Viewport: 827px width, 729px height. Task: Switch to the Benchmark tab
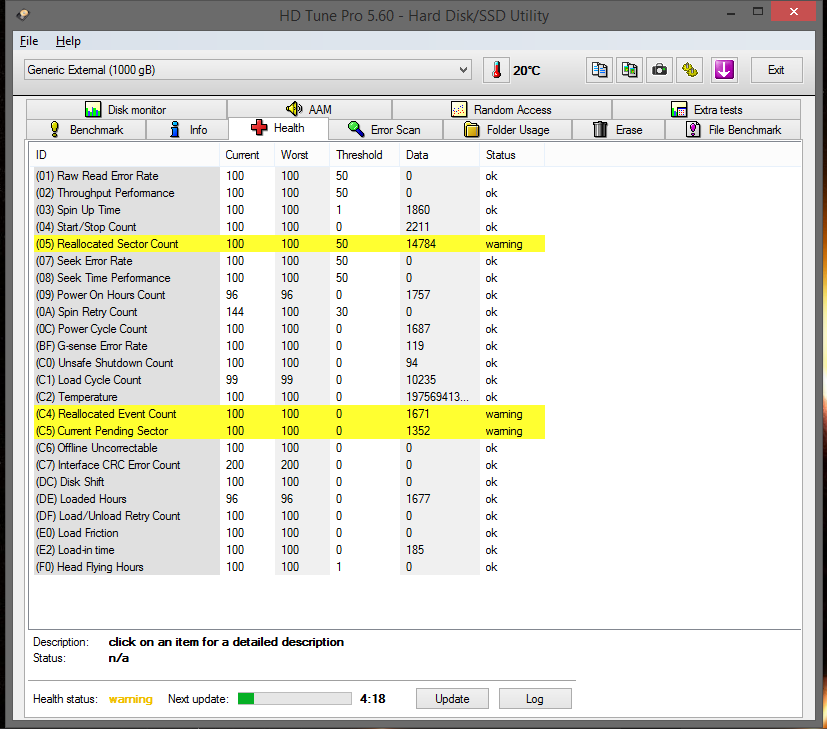pyautogui.click(x=86, y=130)
